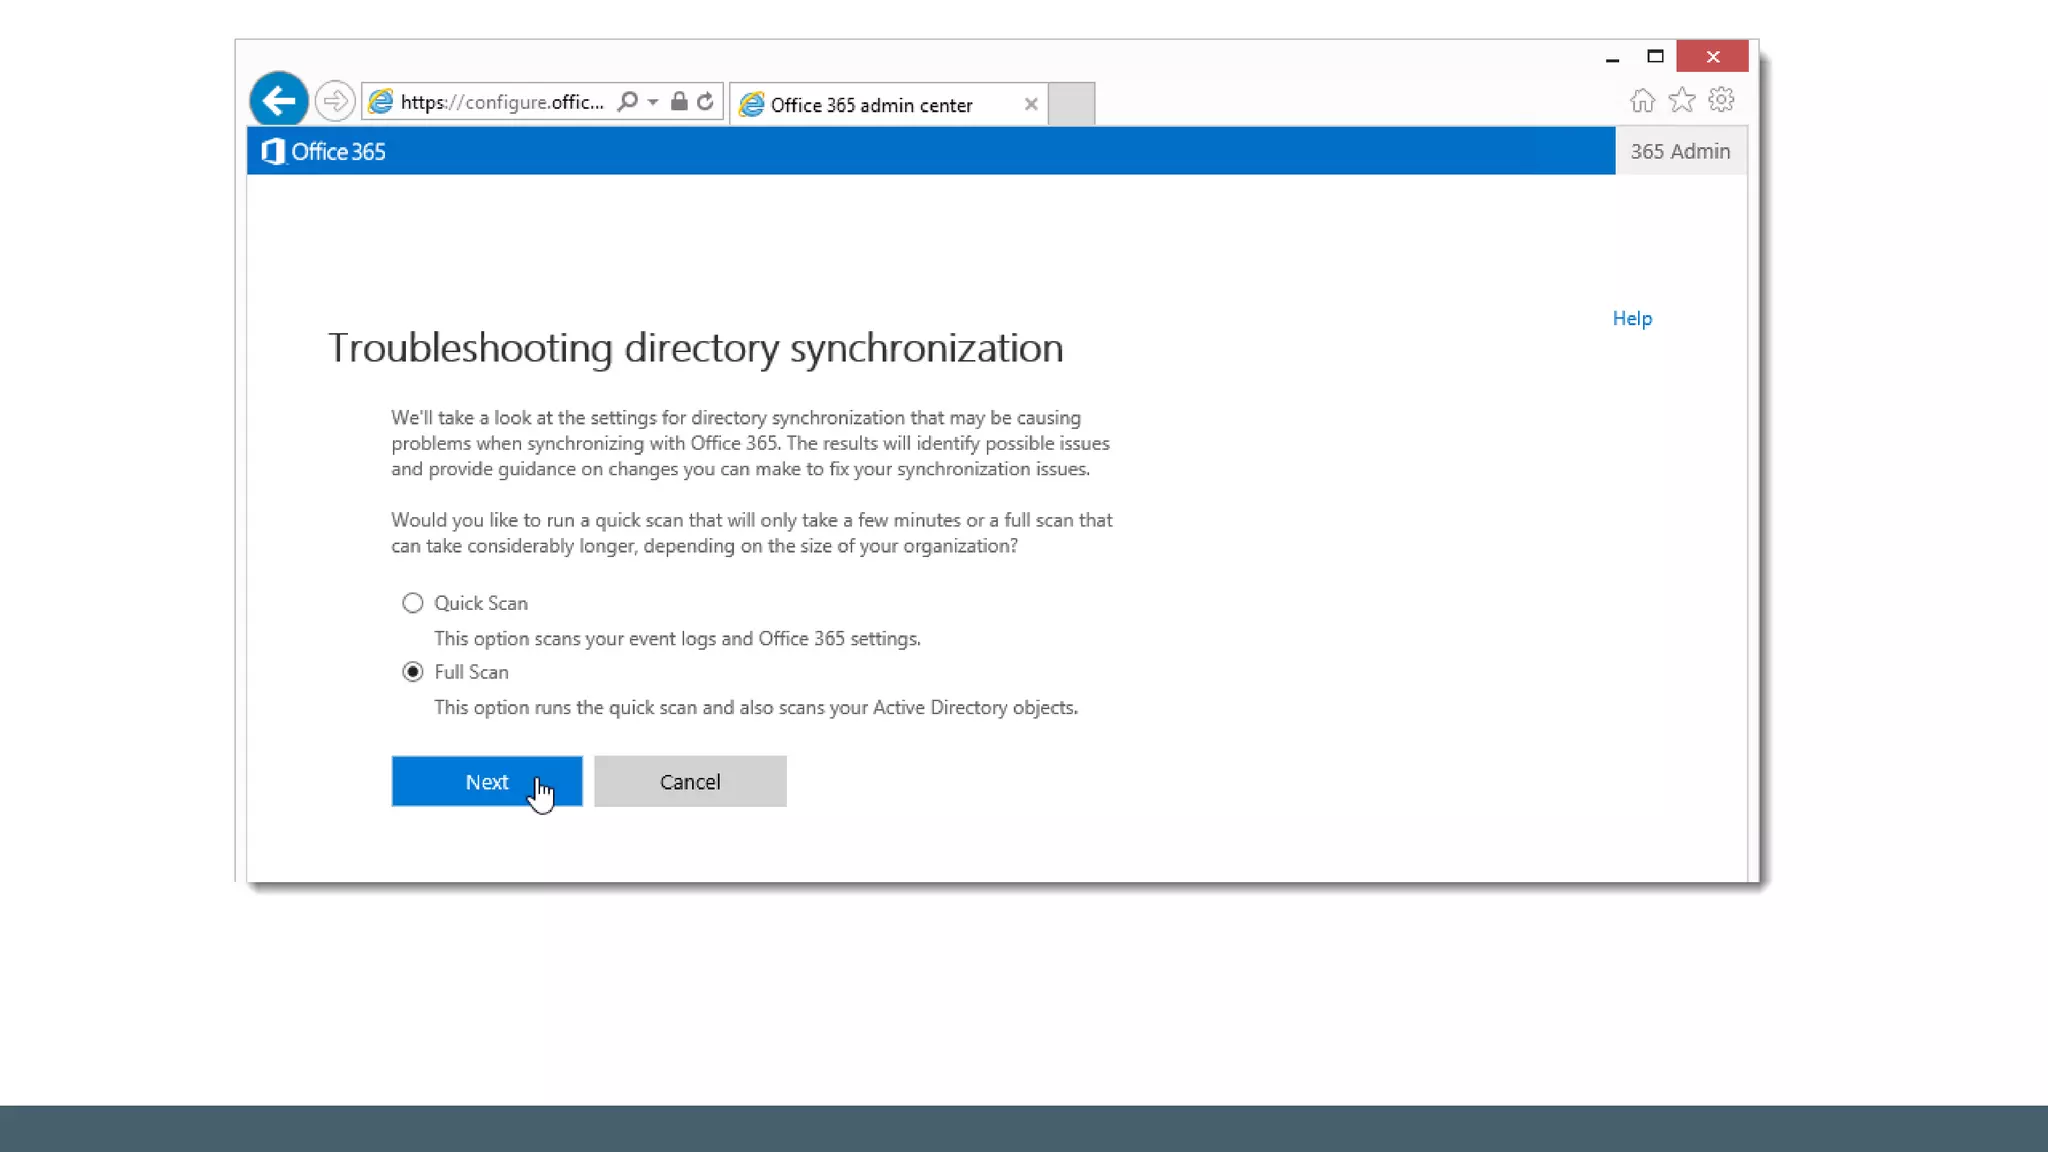
Task: Open the browser home icon
Action: pos(1642,100)
